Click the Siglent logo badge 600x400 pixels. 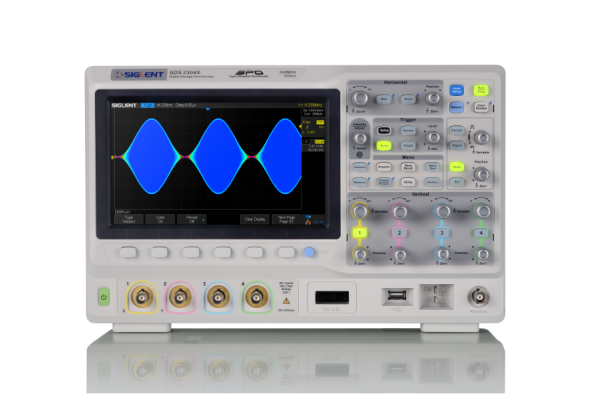pyautogui.click(x=139, y=74)
